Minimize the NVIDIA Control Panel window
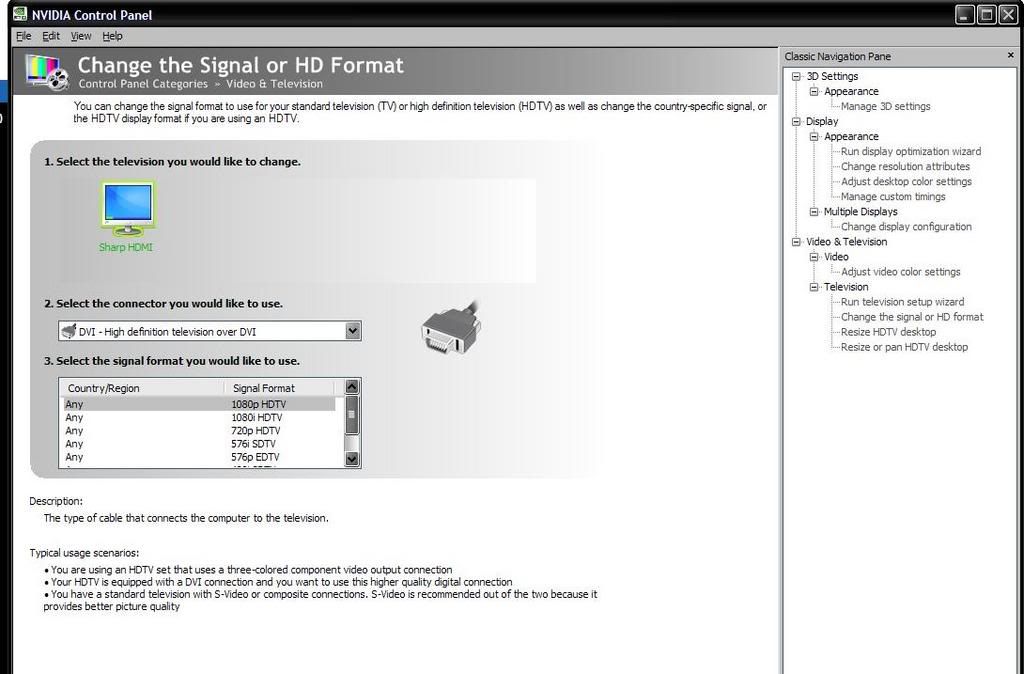The height and width of the screenshot is (674, 1024). tap(965, 14)
